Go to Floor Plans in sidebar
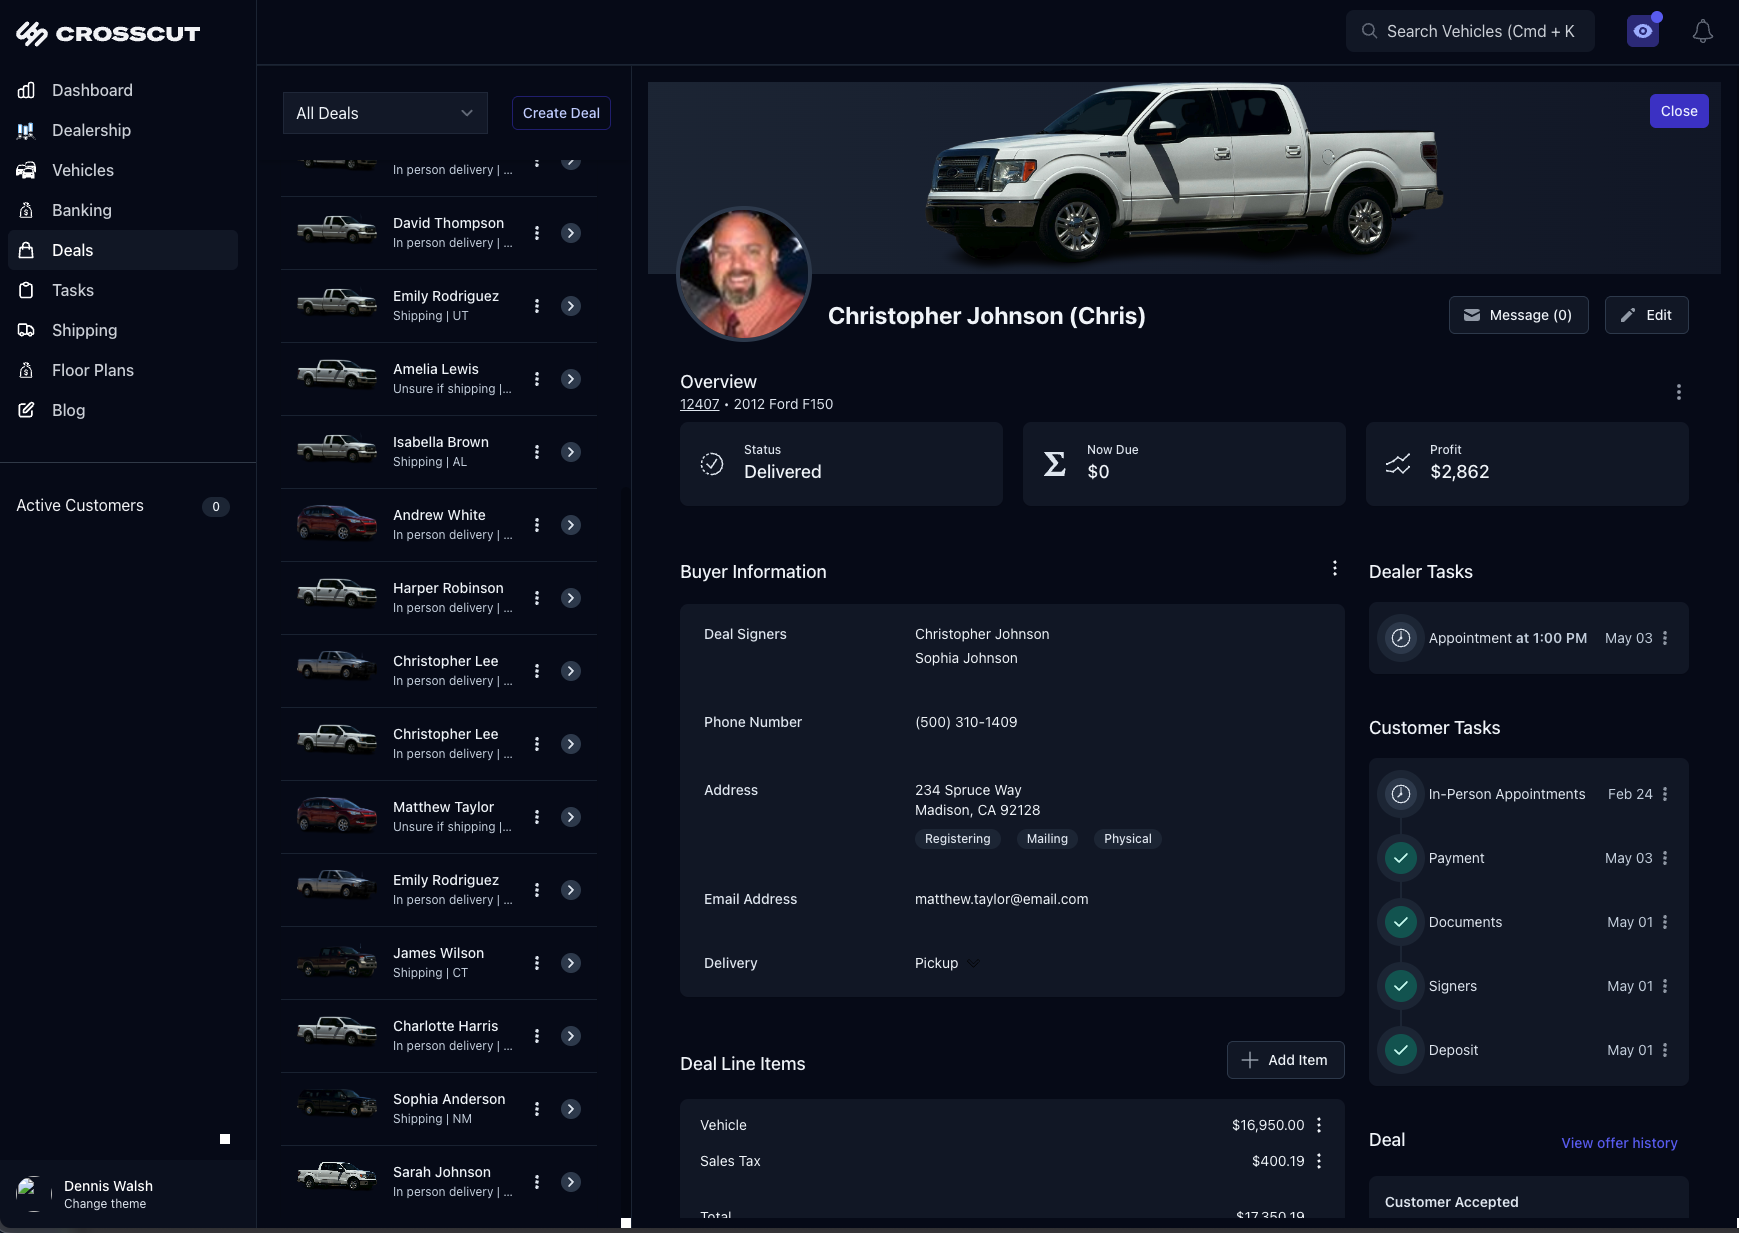 pos(93,370)
